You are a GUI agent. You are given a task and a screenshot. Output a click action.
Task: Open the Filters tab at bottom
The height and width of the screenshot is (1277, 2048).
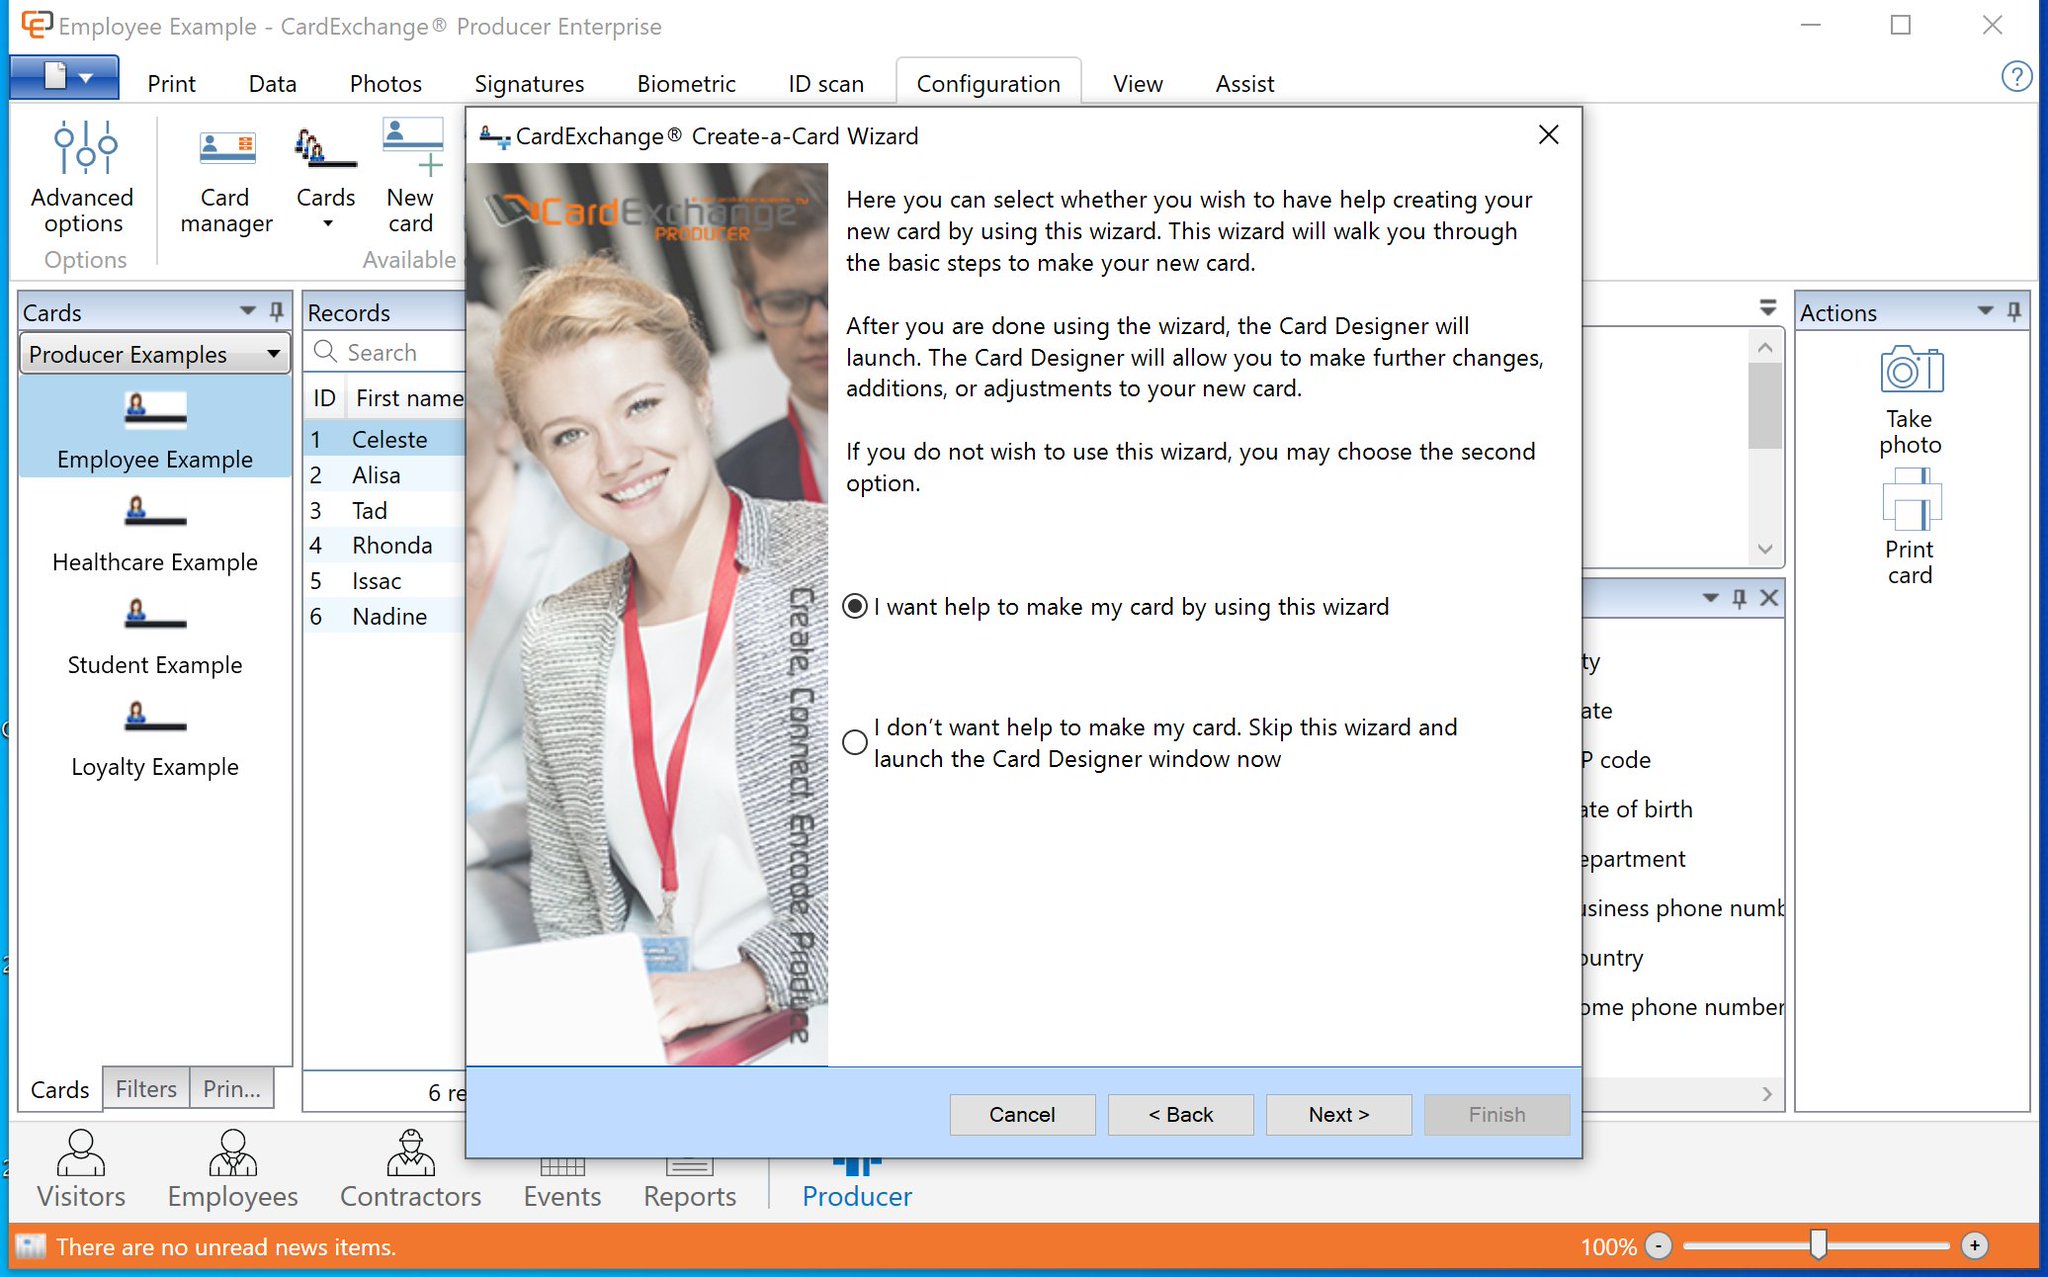pos(146,1089)
